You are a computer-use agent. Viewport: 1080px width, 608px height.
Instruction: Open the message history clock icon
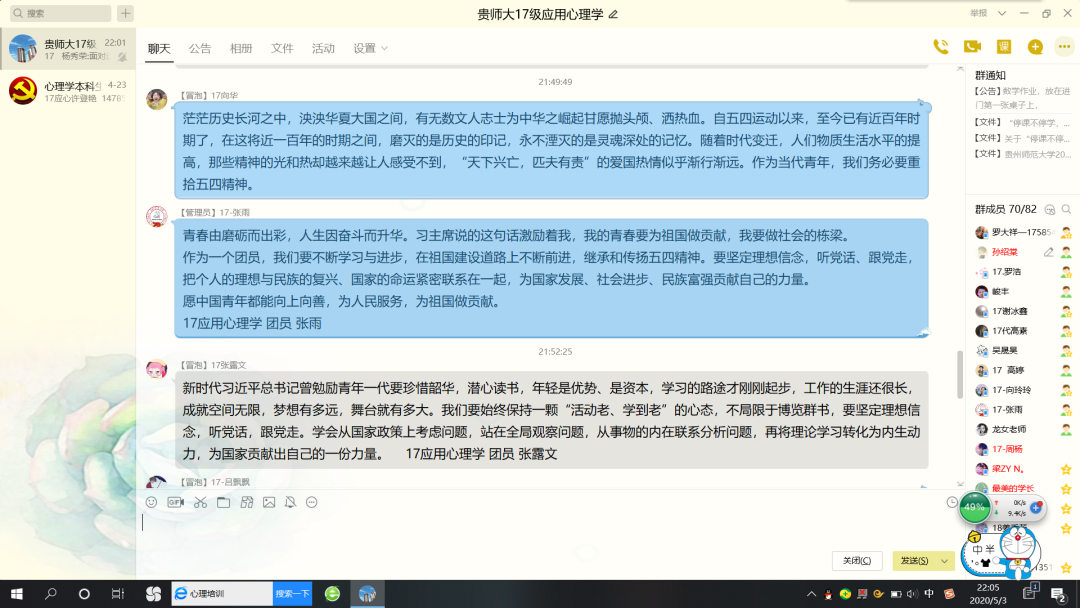coord(952,502)
